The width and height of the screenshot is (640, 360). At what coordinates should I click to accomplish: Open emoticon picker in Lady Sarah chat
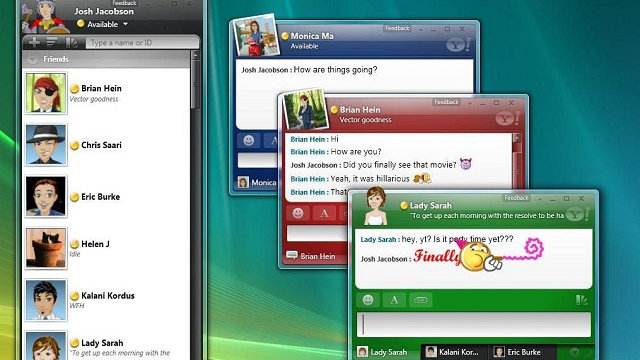pyautogui.click(x=368, y=300)
